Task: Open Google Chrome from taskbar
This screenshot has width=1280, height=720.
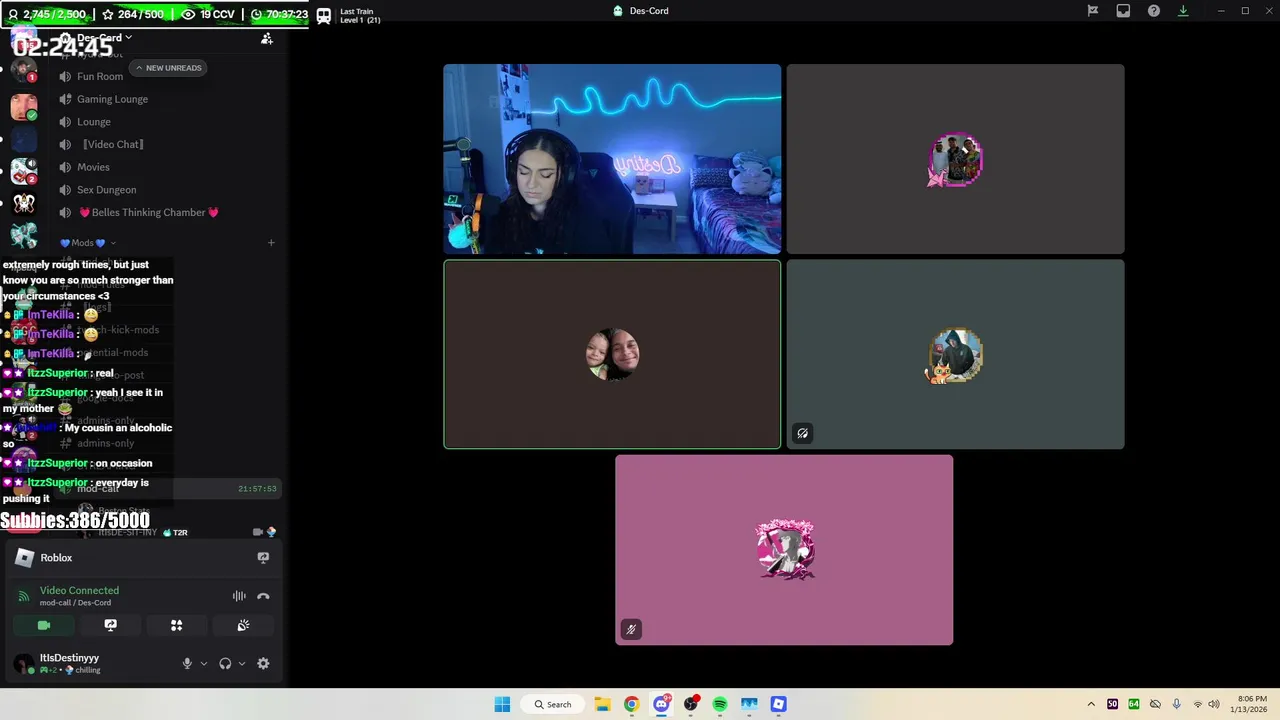Action: pyautogui.click(x=631, y=704)
